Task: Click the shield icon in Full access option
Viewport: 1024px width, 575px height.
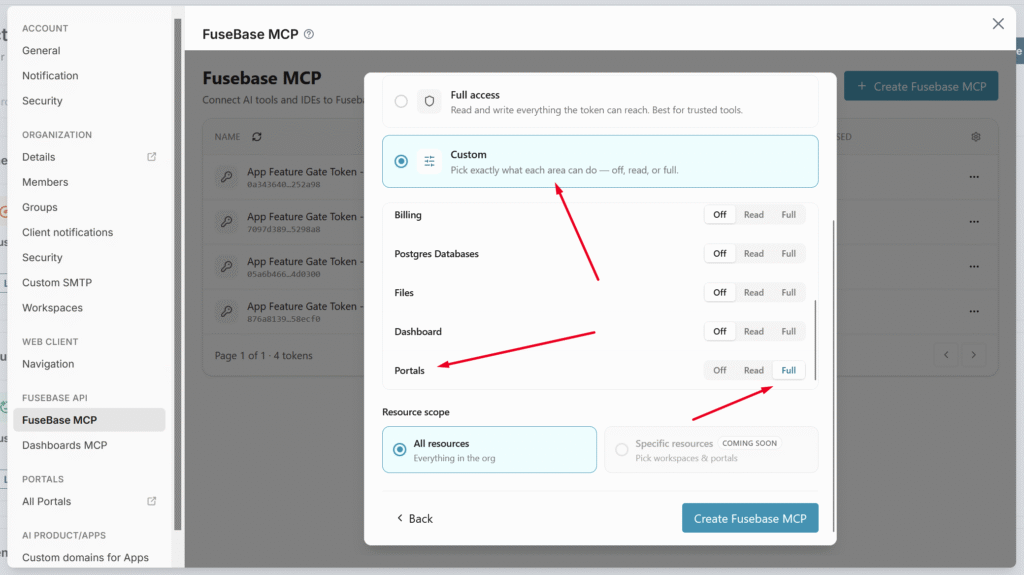Action: (429, 101)
